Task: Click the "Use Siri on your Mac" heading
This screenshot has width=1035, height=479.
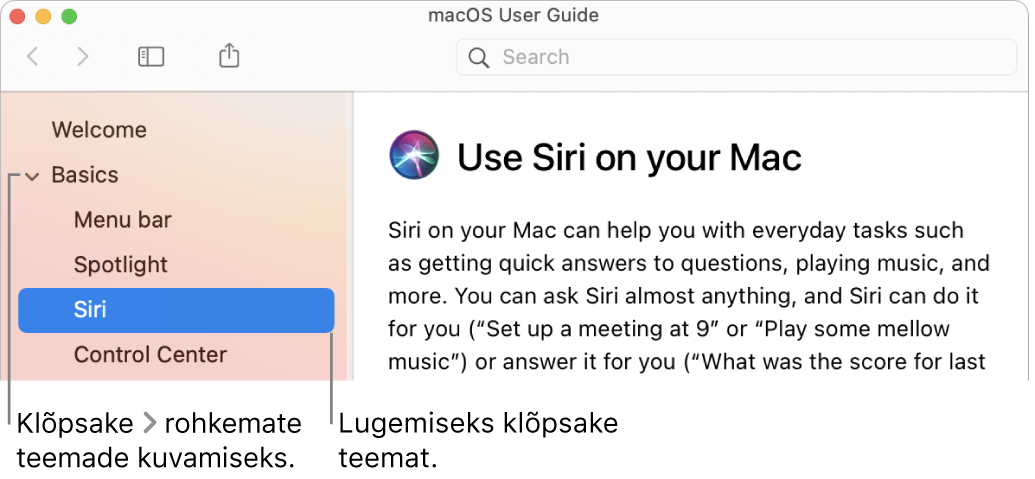Action: pos(629,158)
